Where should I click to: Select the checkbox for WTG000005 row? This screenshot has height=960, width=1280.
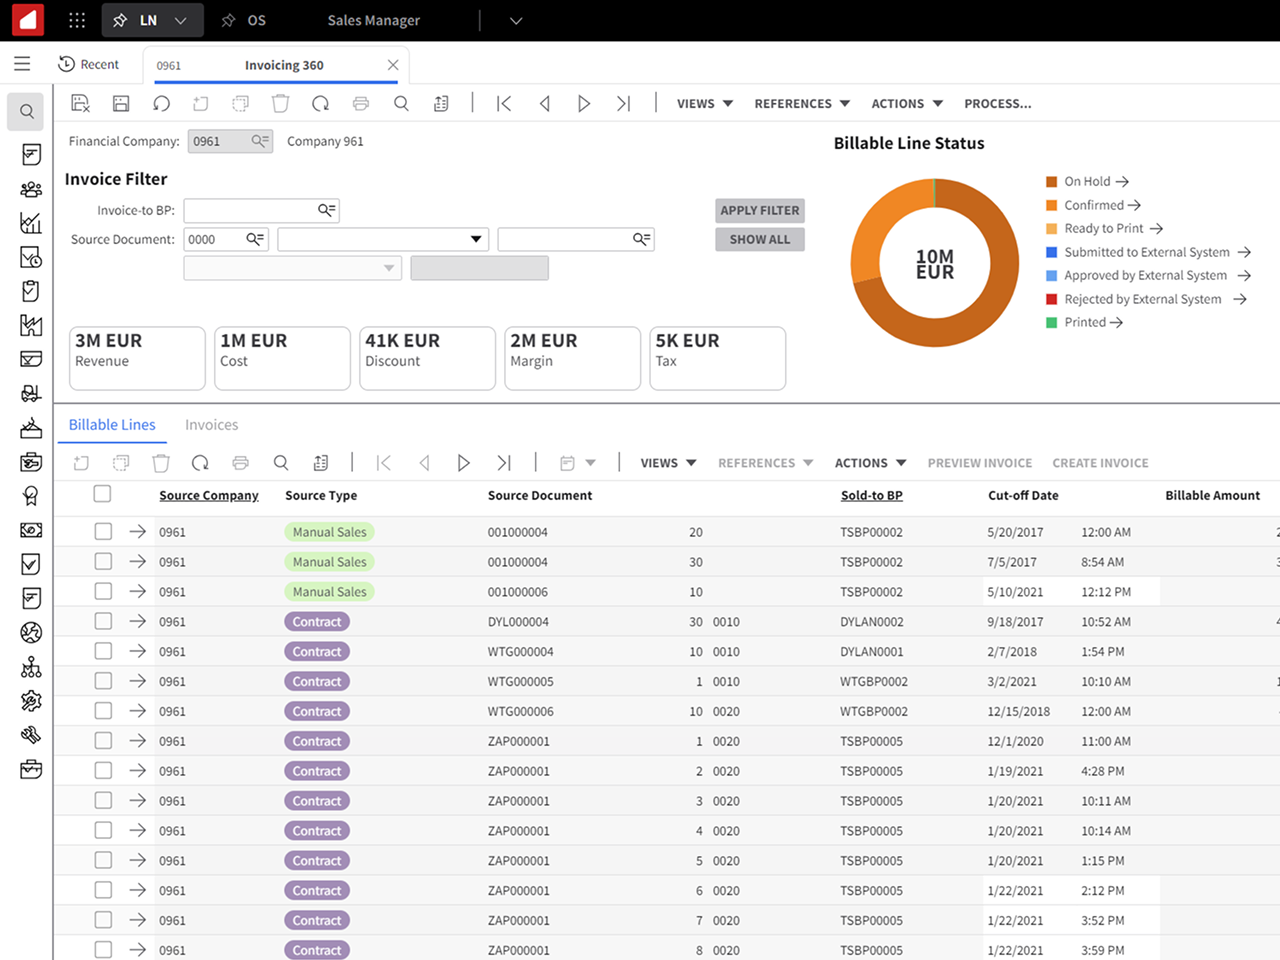point(103,681)
